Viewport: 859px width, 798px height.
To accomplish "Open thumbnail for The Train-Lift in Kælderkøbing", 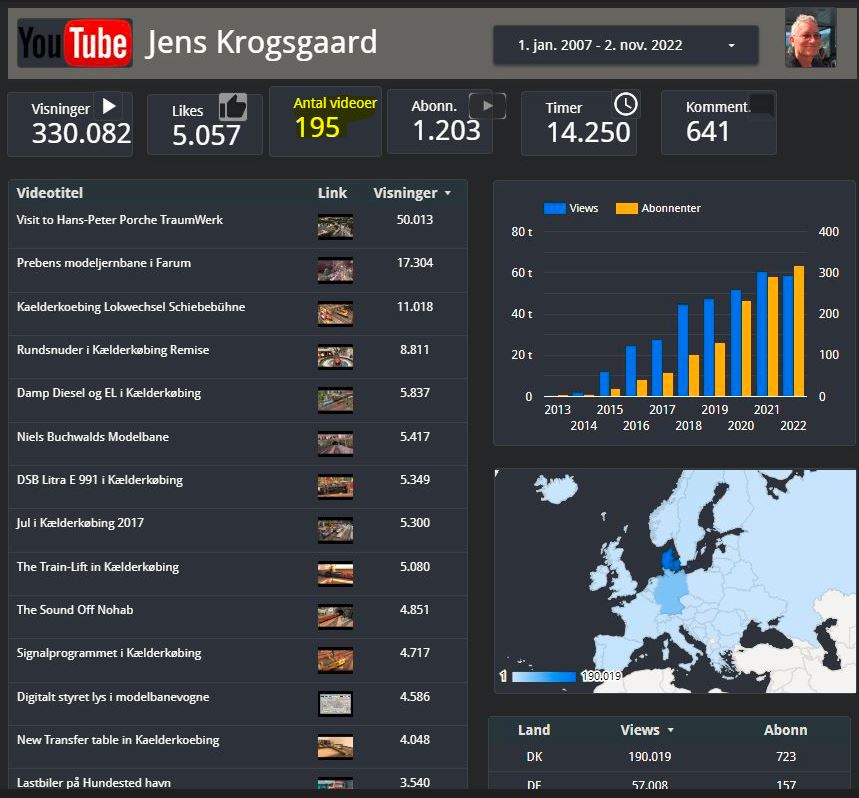I will 335,574.
